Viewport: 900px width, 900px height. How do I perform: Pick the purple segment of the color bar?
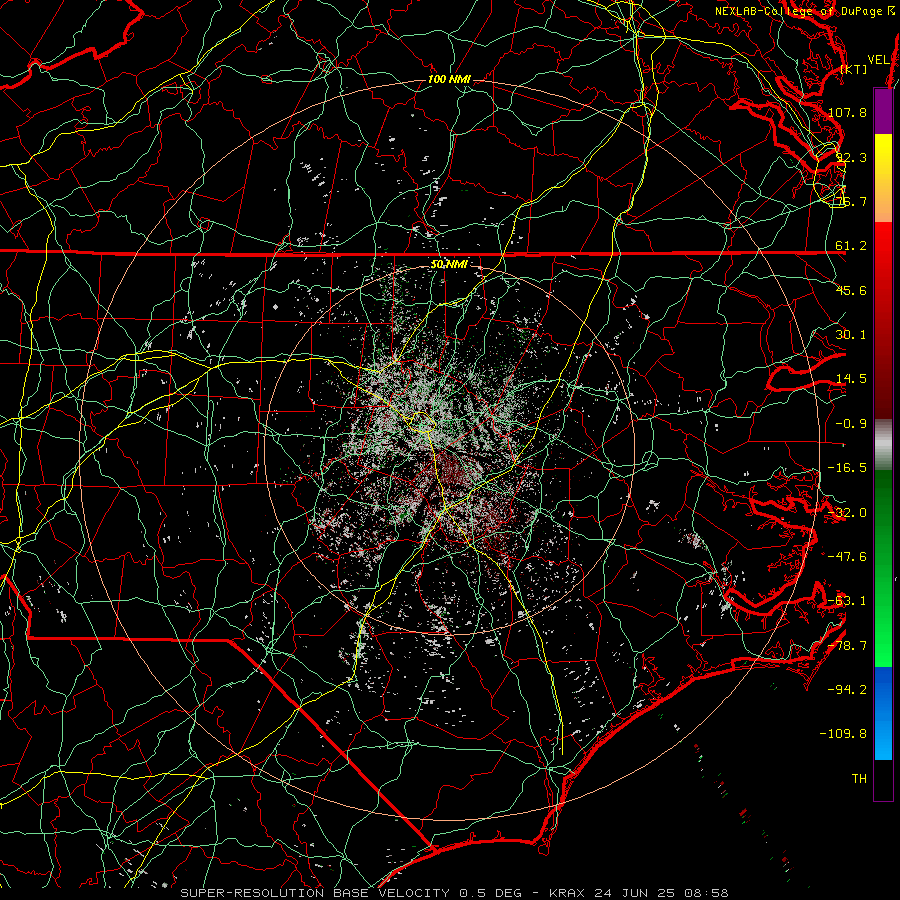point(883,111)
